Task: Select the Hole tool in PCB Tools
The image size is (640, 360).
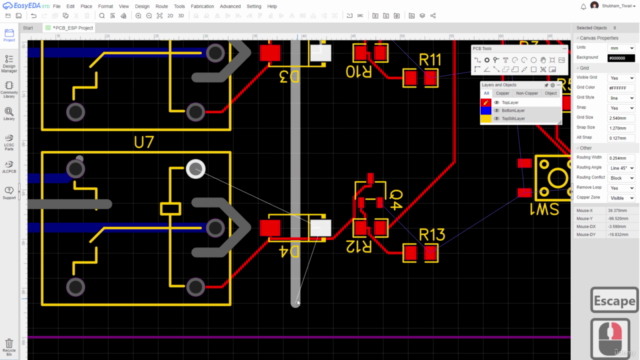Action: pyautogui.click(x=552, y=60)
